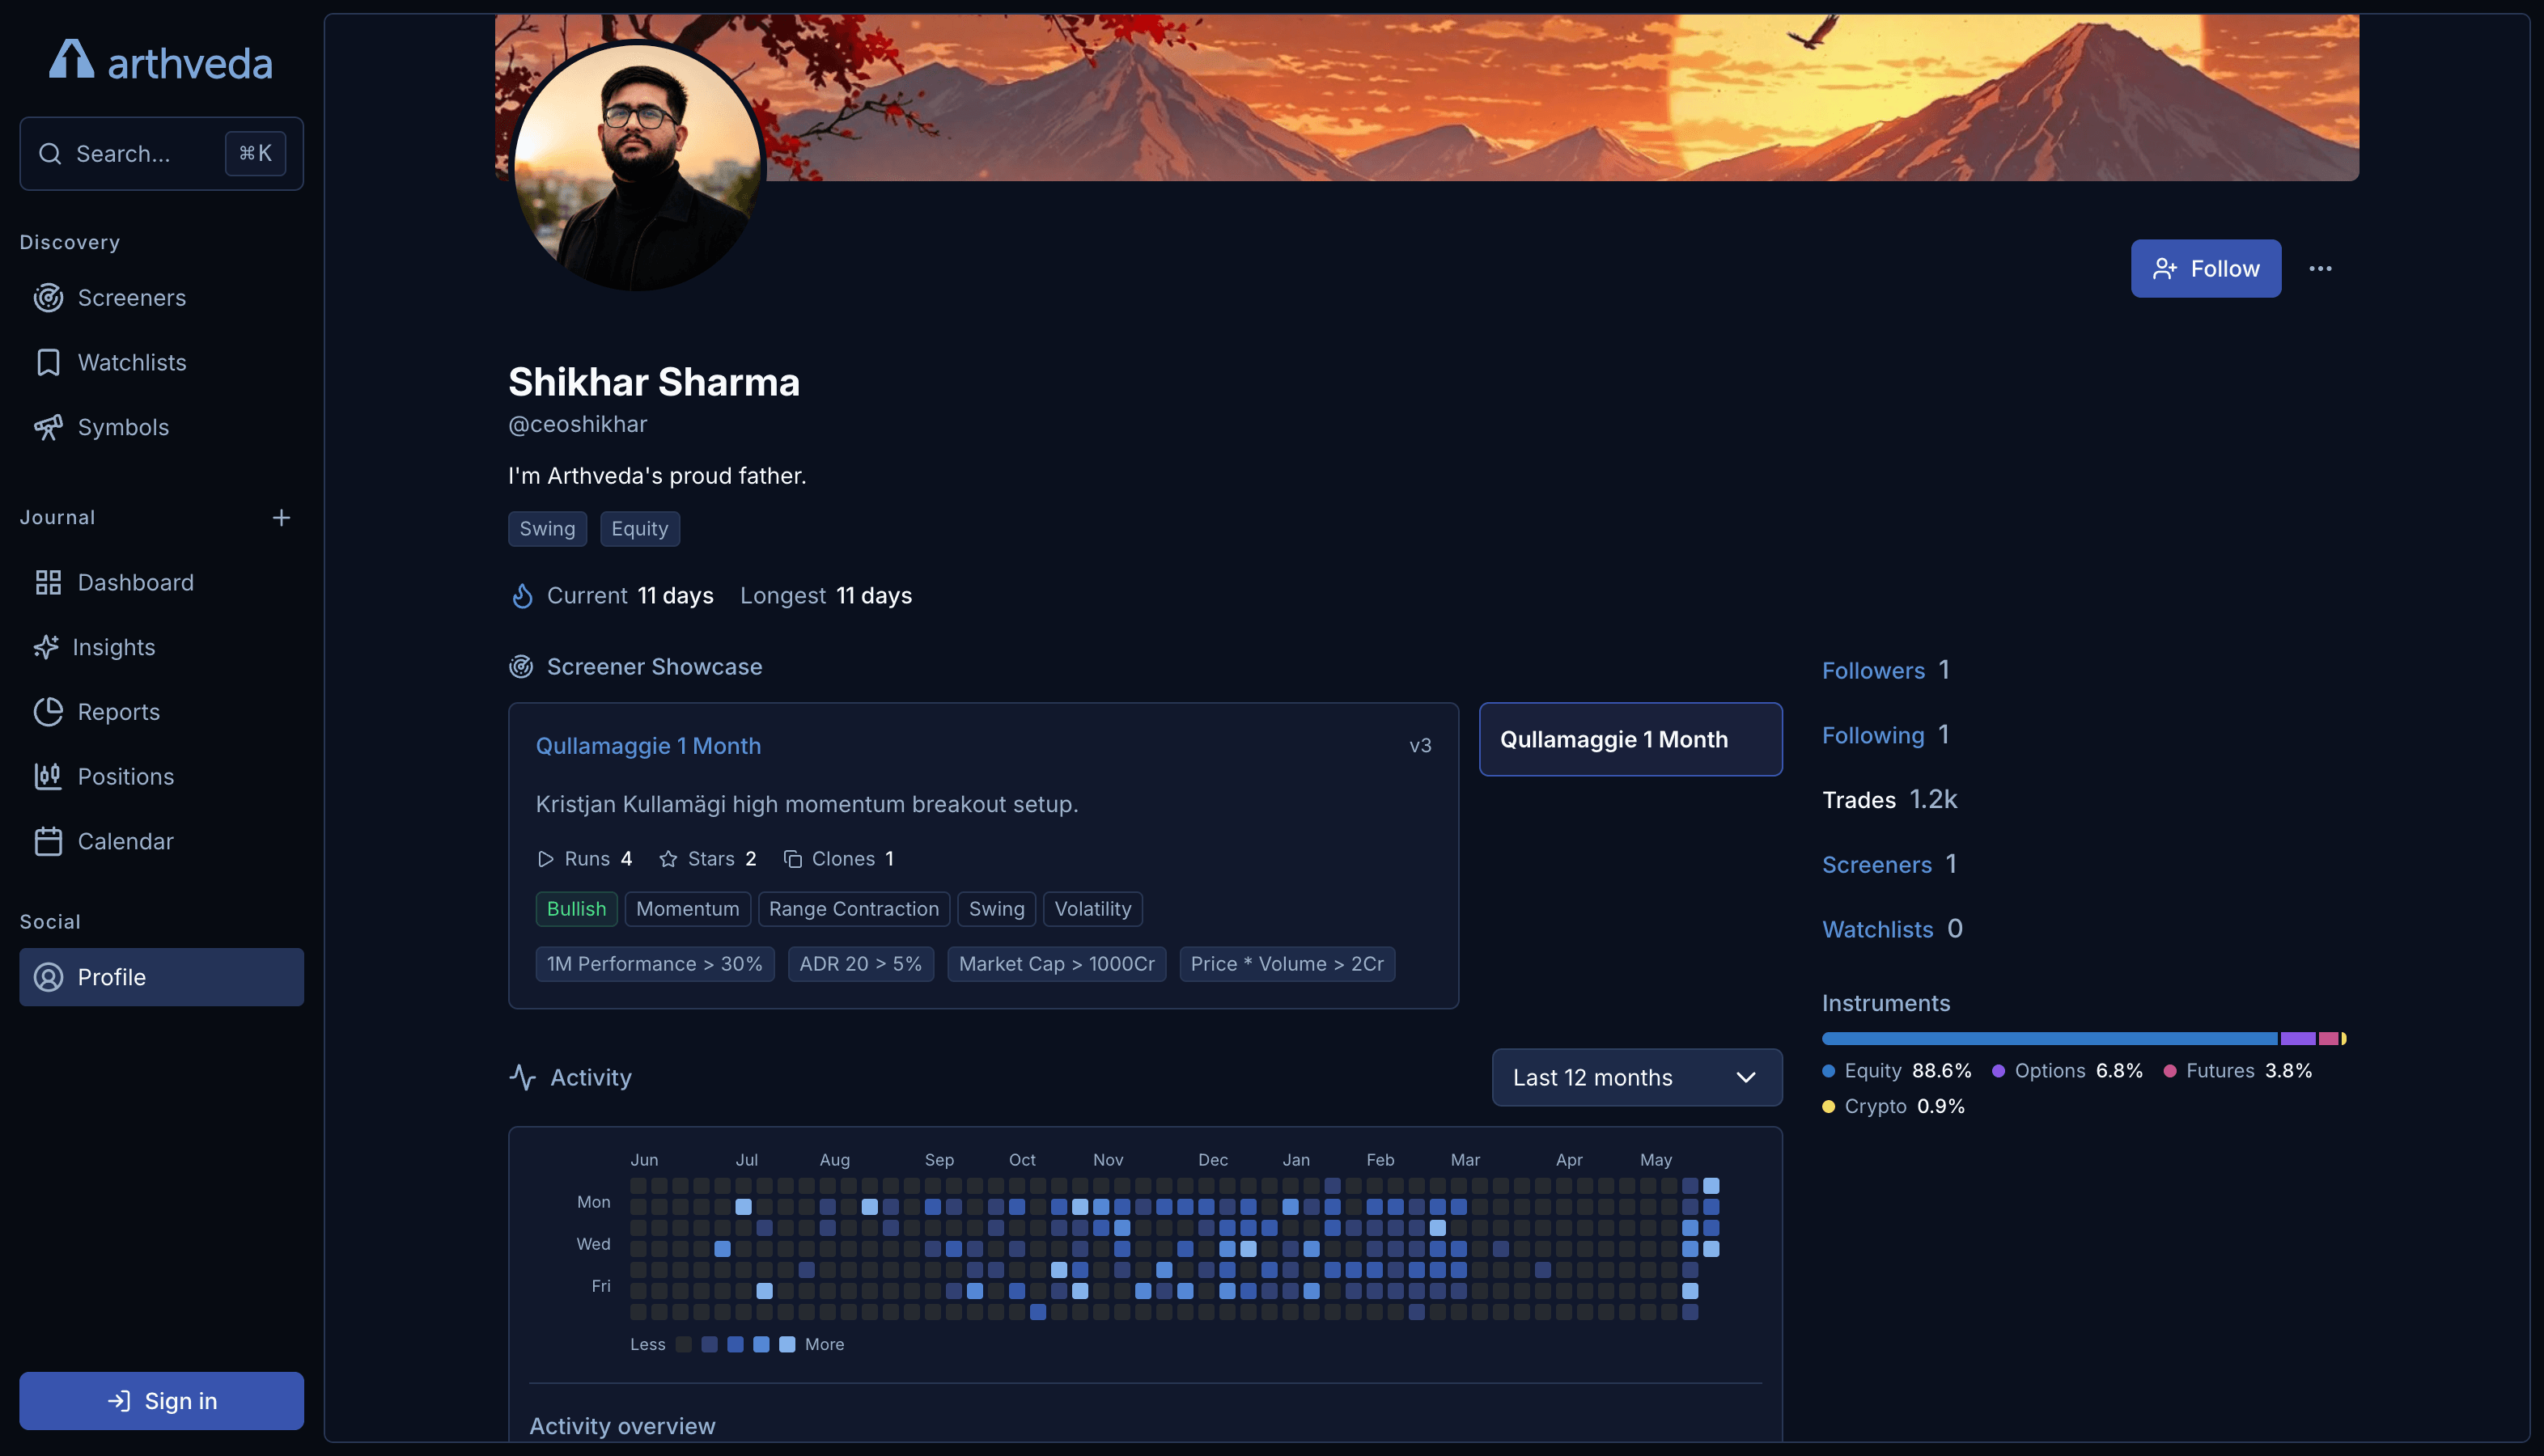
Task: Click the Swing profile tag under bio
Action: (x=547, y=529)
